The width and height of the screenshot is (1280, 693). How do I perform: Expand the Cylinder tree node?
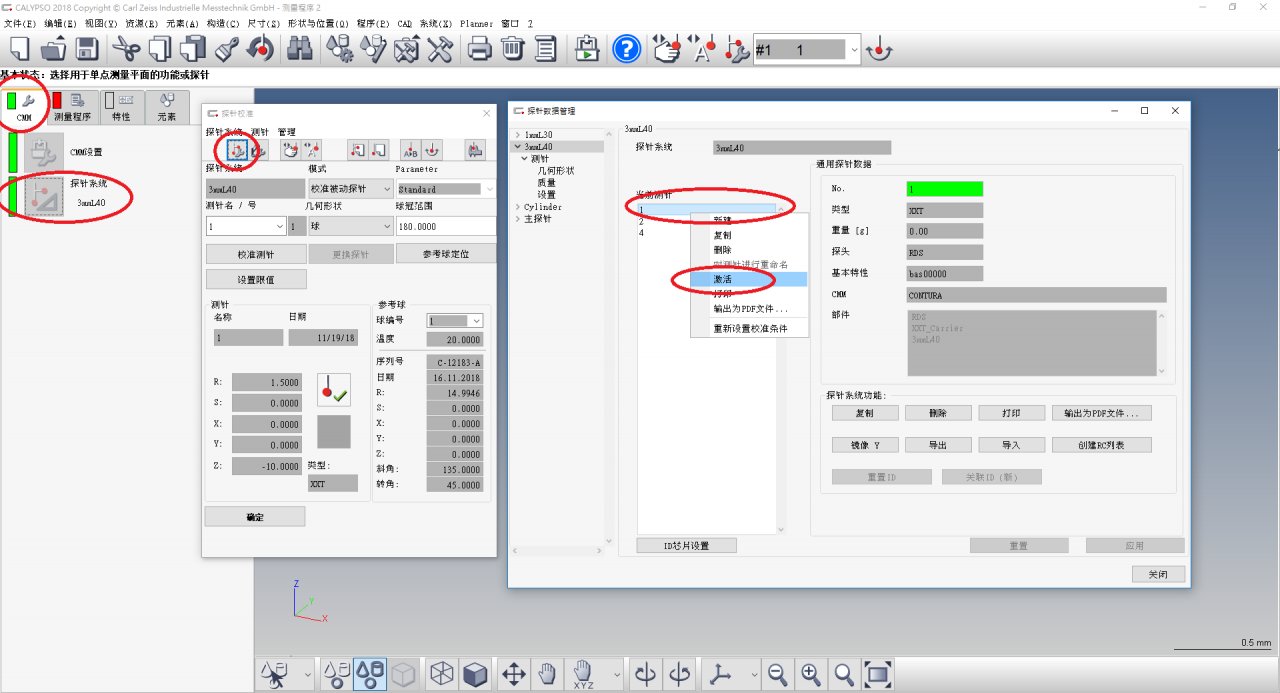click(518, 207)
